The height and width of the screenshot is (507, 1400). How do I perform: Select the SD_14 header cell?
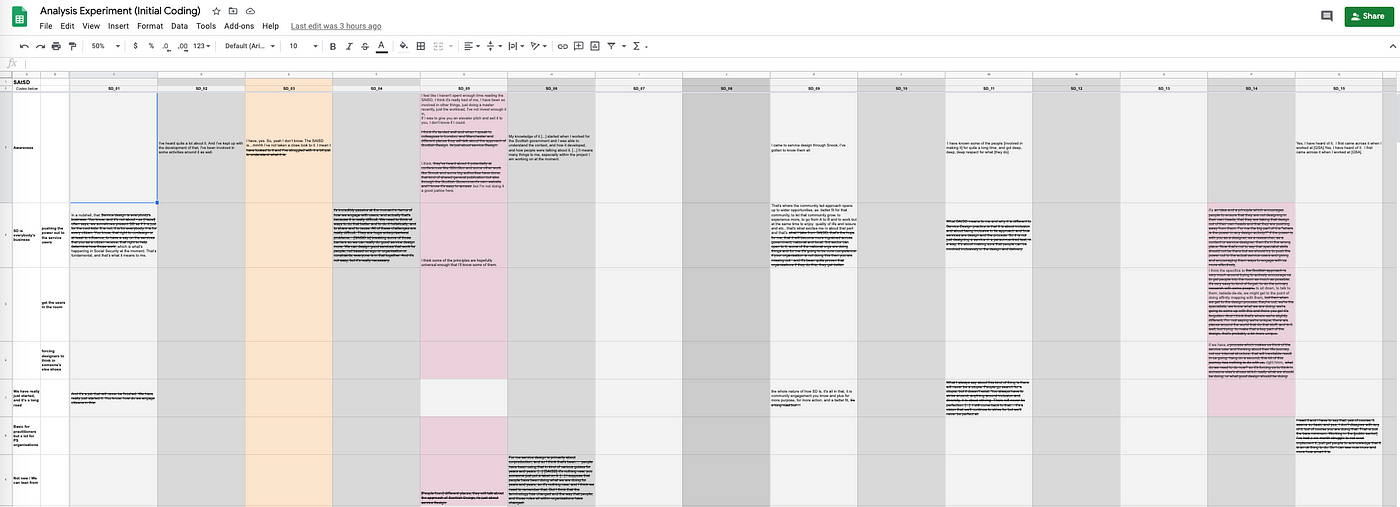[x=1251, y=89]
